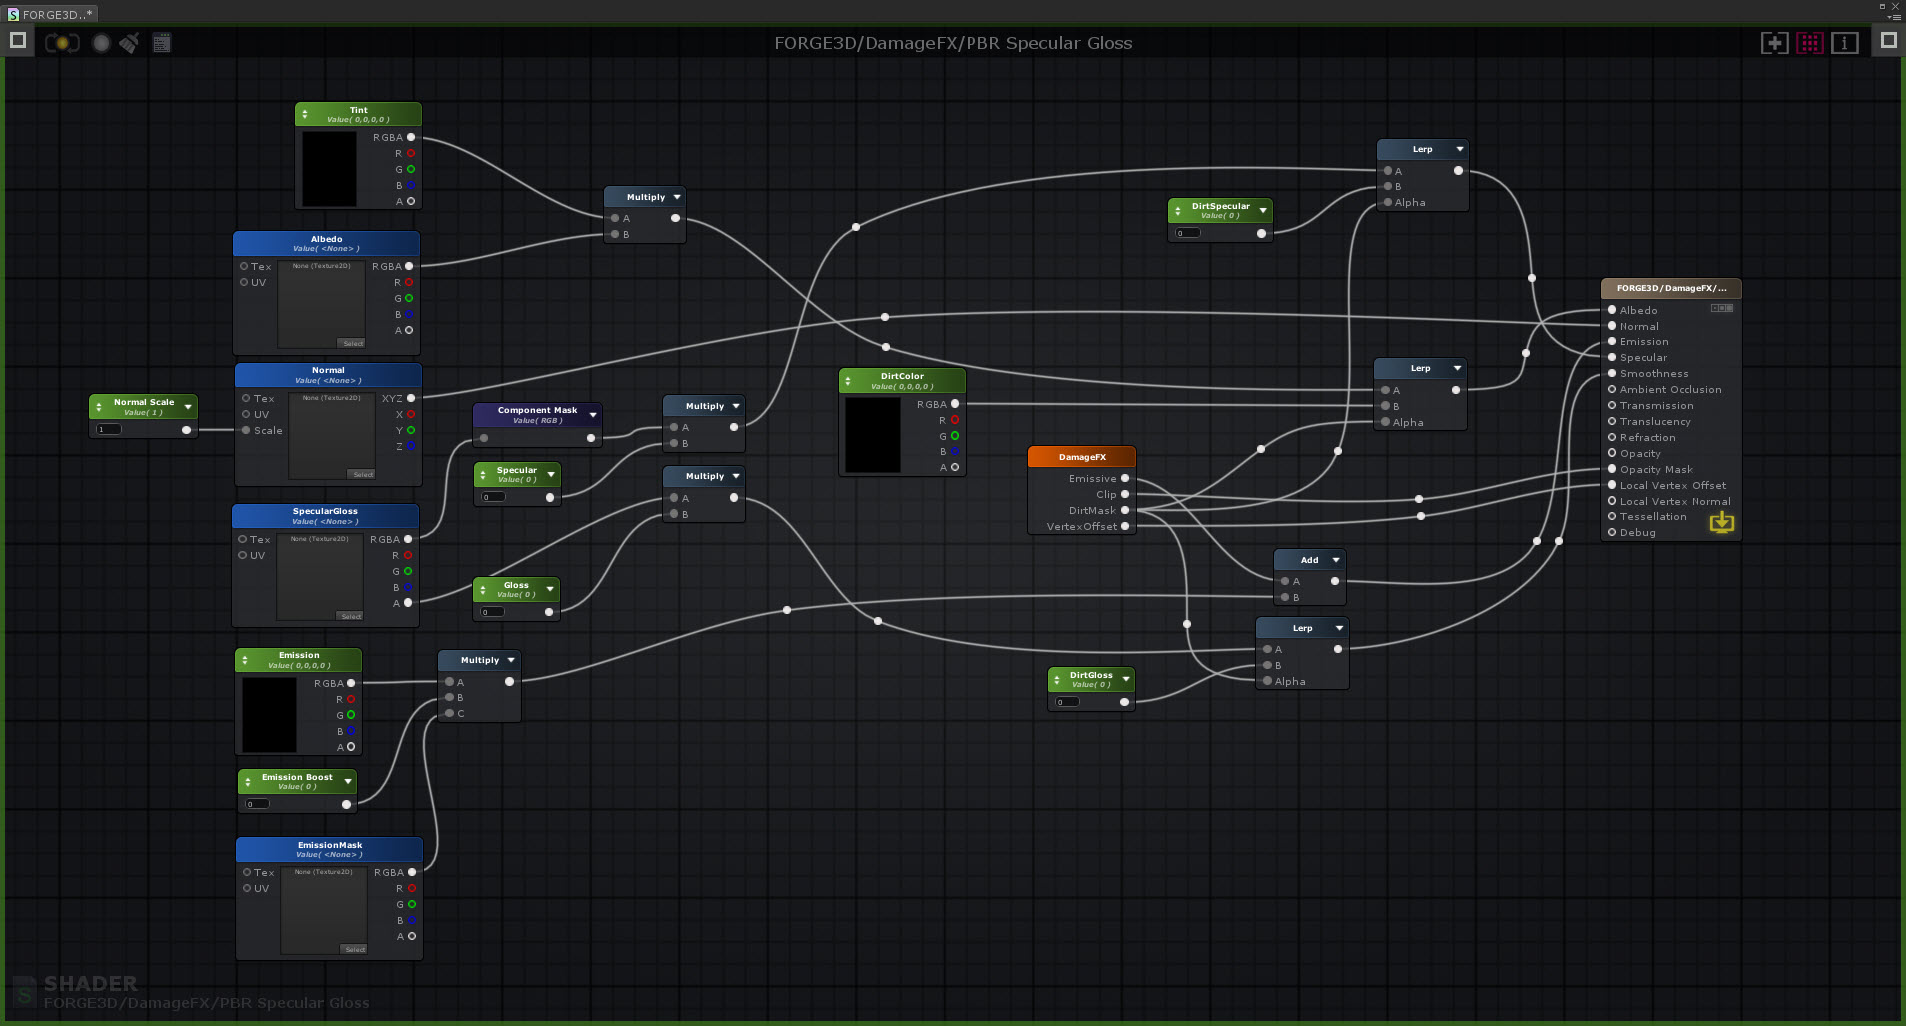Expand DirtSpecular node dropdown arrow

pos(1263,210)
